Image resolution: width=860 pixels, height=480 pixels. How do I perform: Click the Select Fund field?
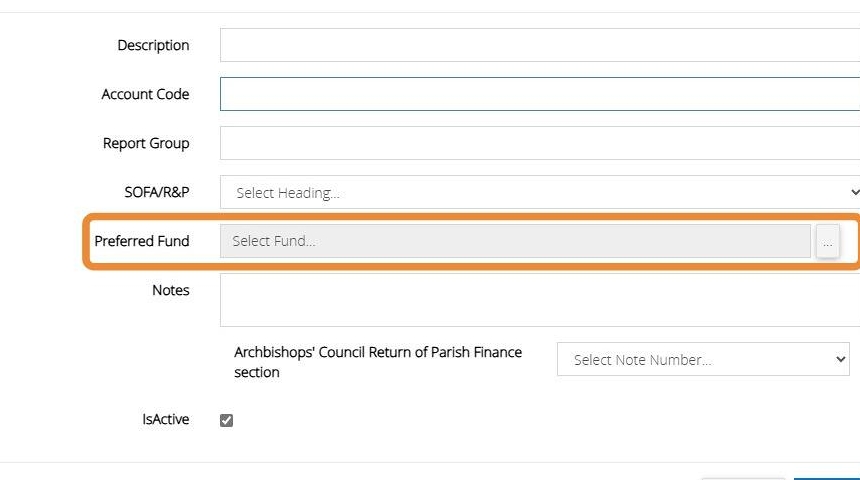point(515,241)
